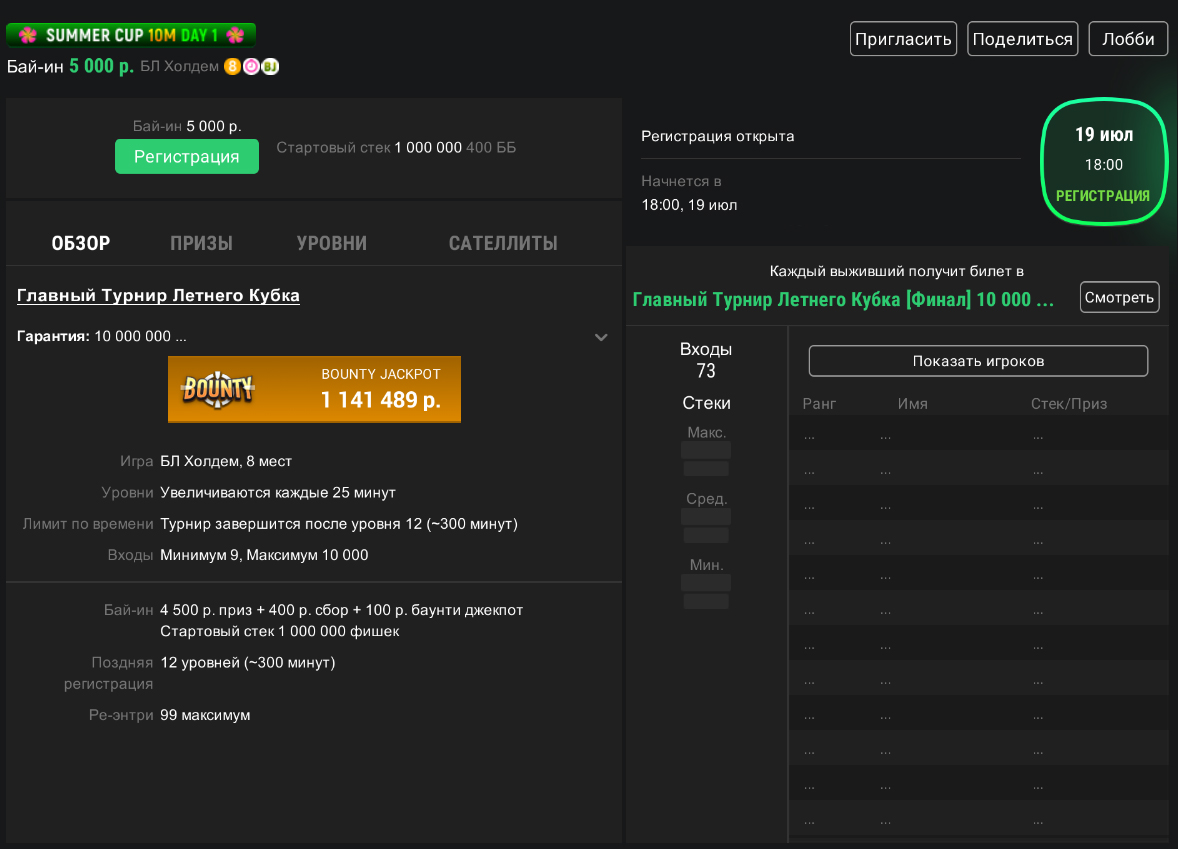Expand the Гарантия details chevron
This screenshot has height=849, width=1178.
point(601,337)
